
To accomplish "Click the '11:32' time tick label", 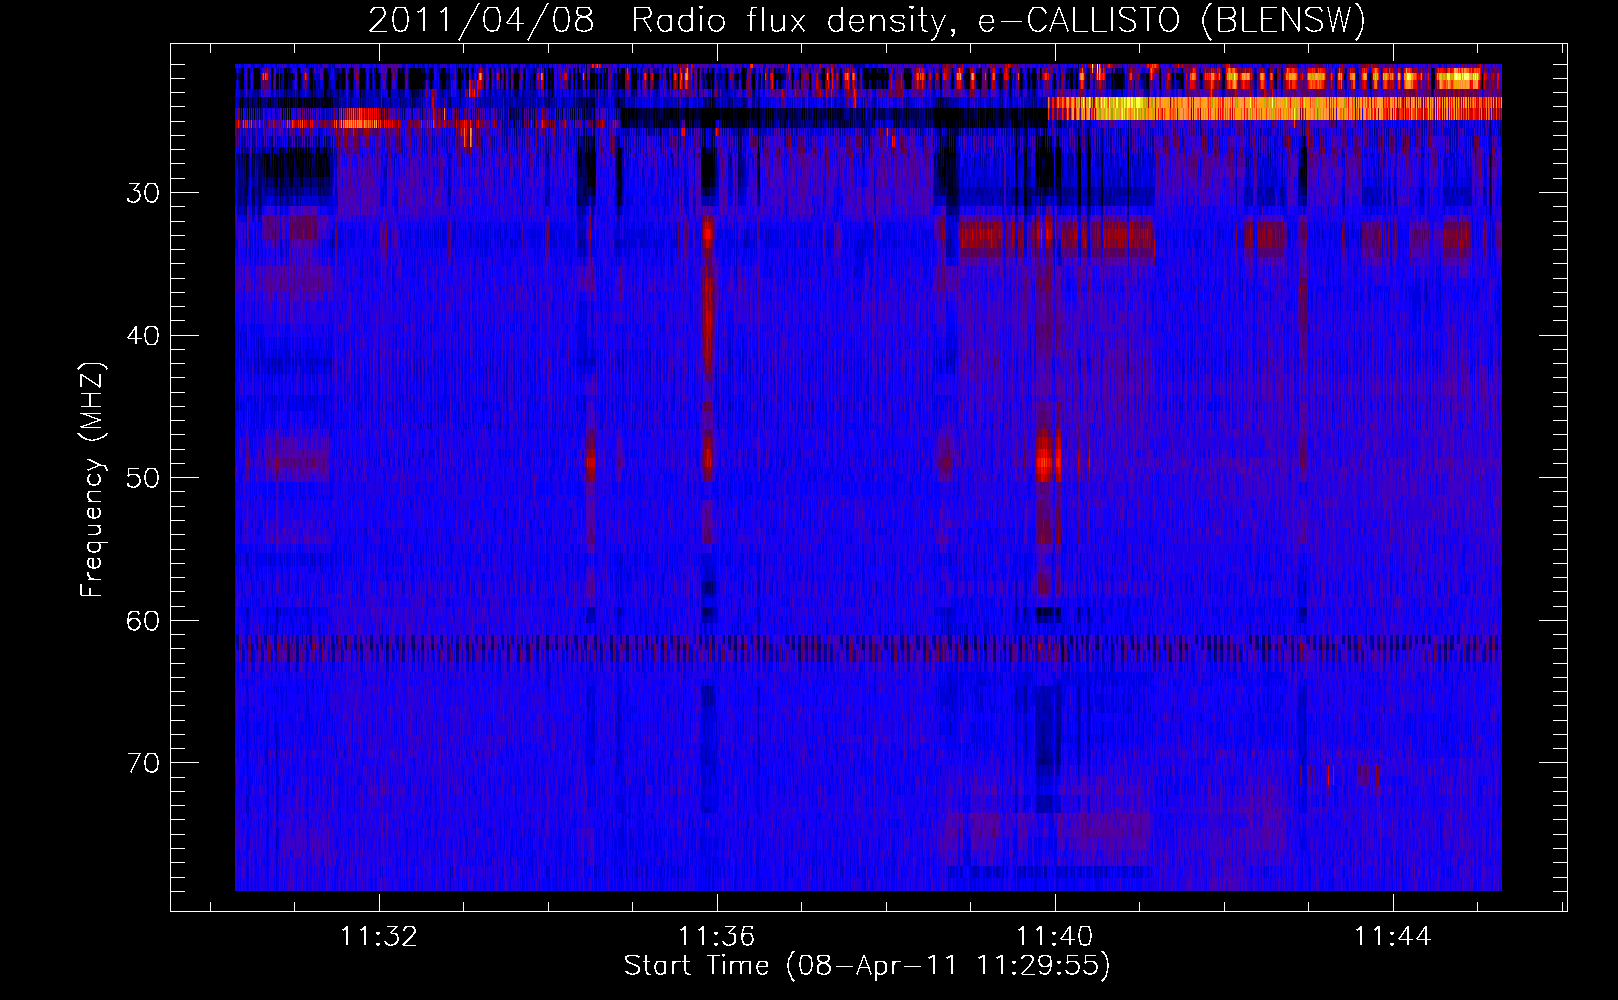I will [x=379, y=937].
